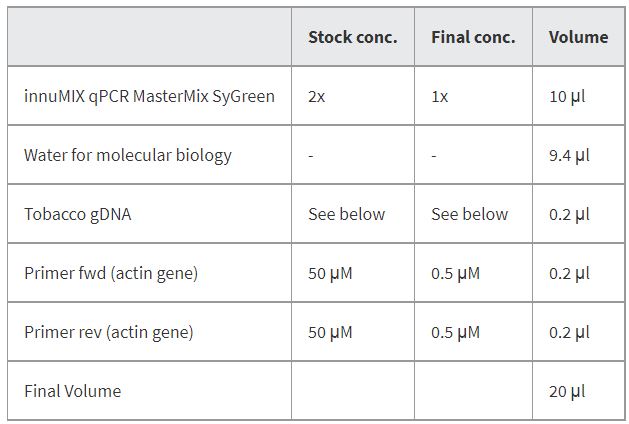Click the Primer fwd 0.5 µM final cell
The height and width of the screenshot is (424, 629).
(455, 273)
